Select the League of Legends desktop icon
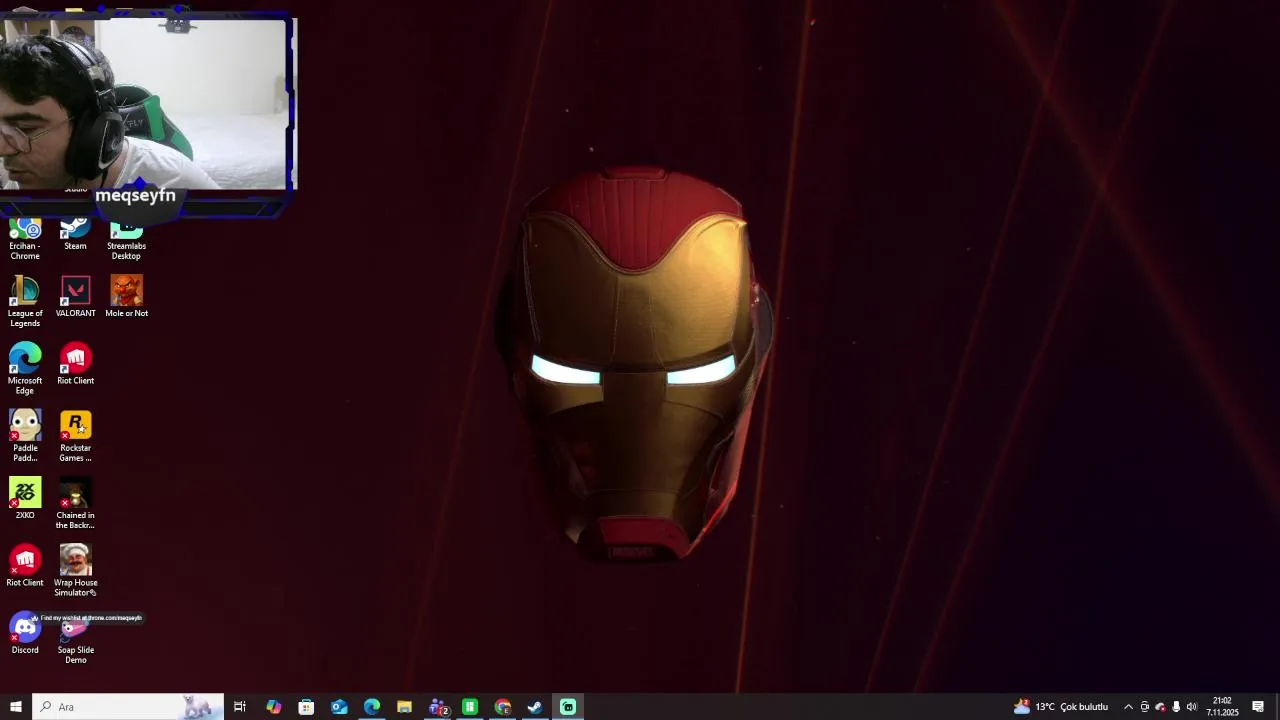 pos(25,301)
